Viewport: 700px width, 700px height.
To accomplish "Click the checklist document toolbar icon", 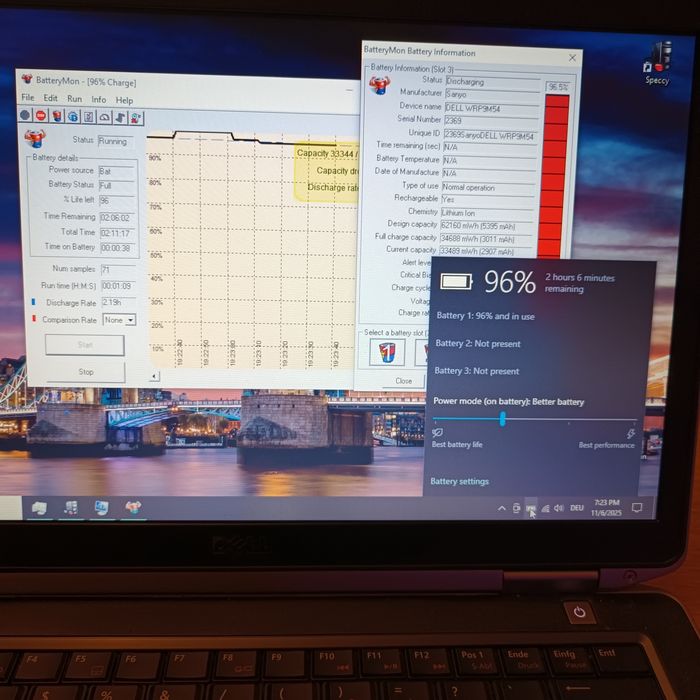I will point(89,117).
